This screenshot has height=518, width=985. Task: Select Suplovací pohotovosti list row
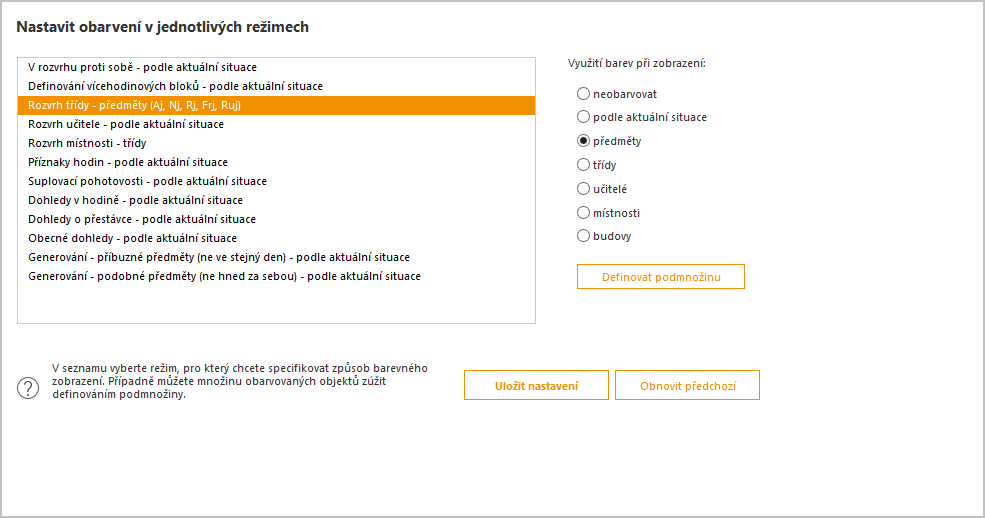[276, 181]
